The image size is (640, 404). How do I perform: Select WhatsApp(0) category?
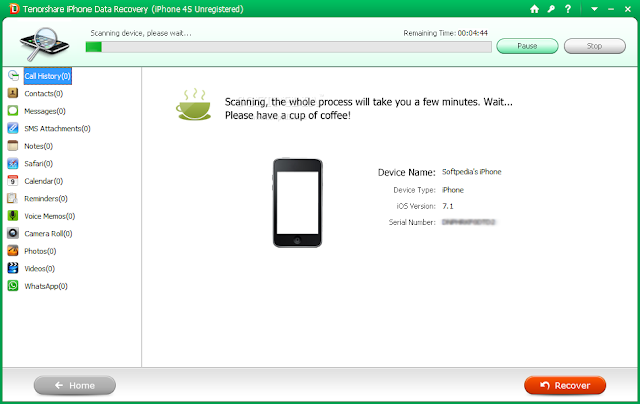(46, 286)
